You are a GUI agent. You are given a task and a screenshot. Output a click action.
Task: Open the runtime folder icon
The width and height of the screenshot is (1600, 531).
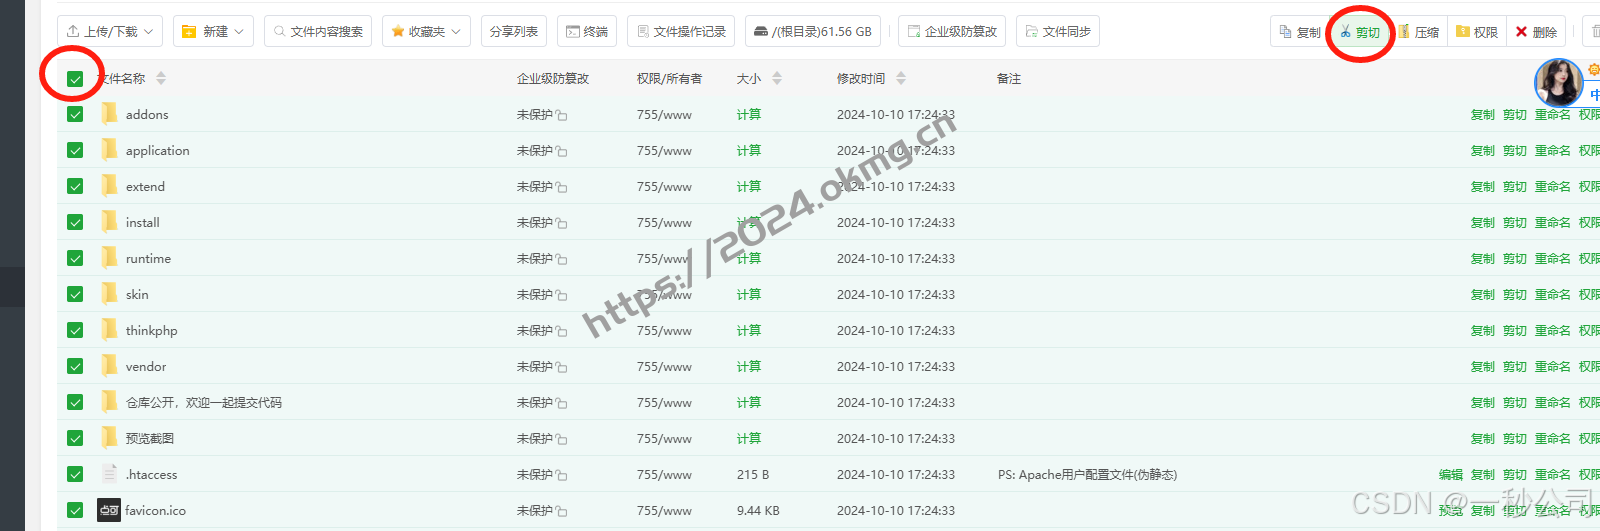109,258
